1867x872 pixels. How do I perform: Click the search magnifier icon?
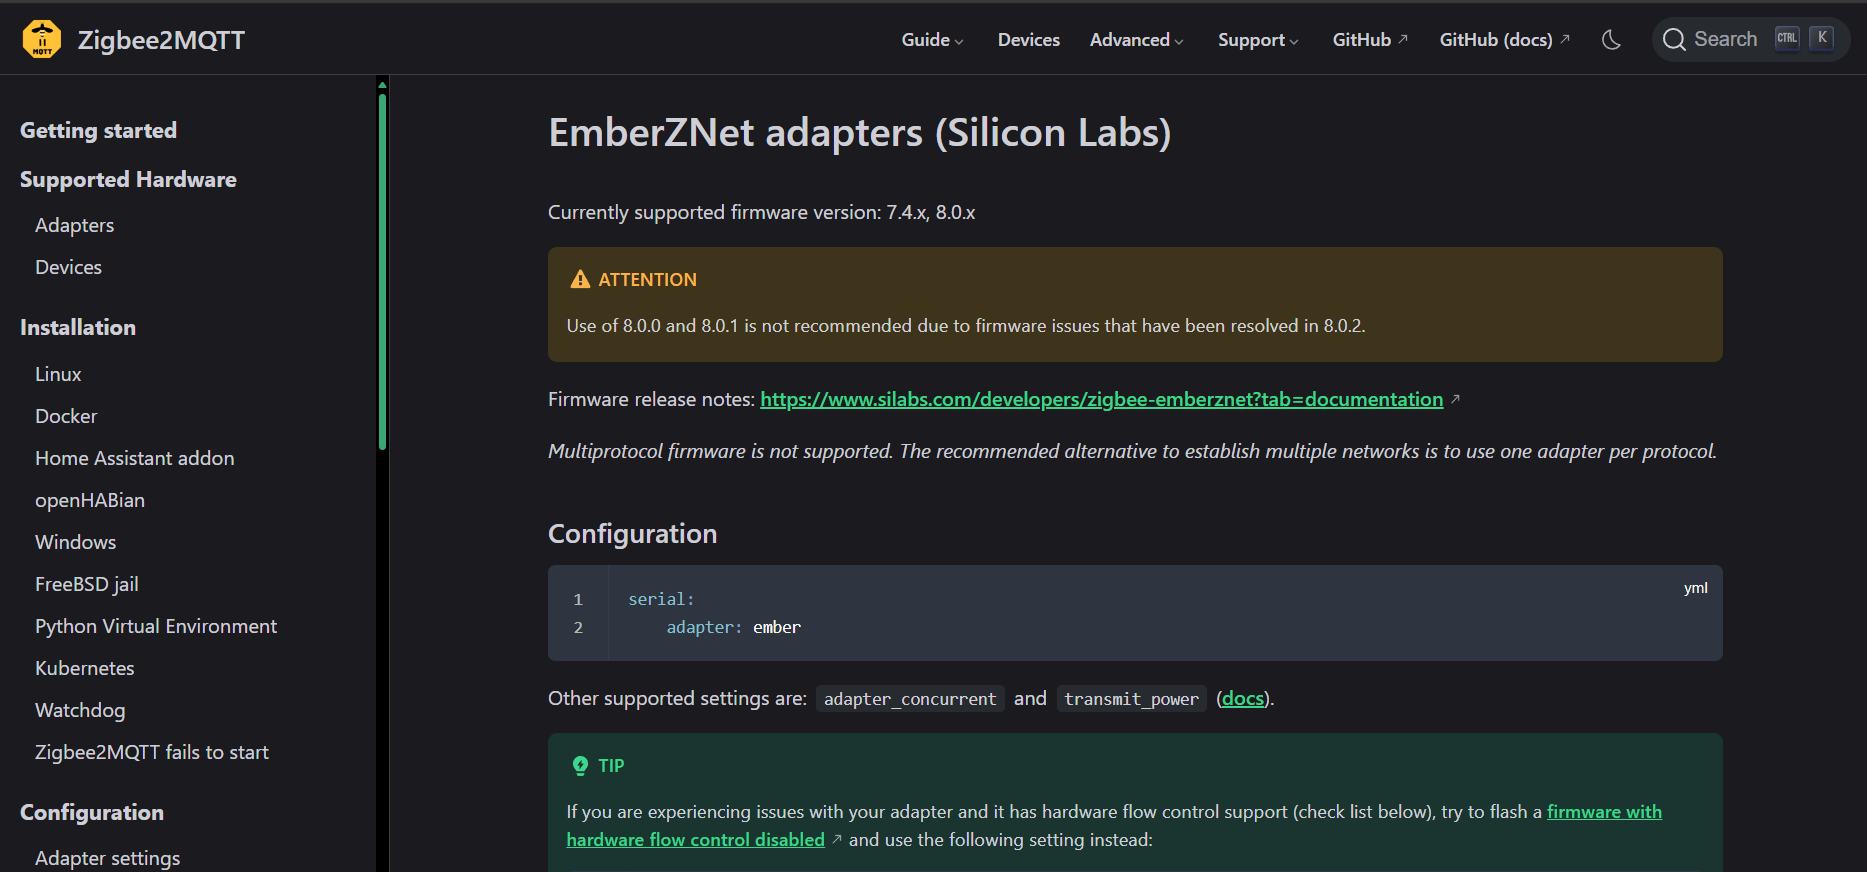[1674, 40]
